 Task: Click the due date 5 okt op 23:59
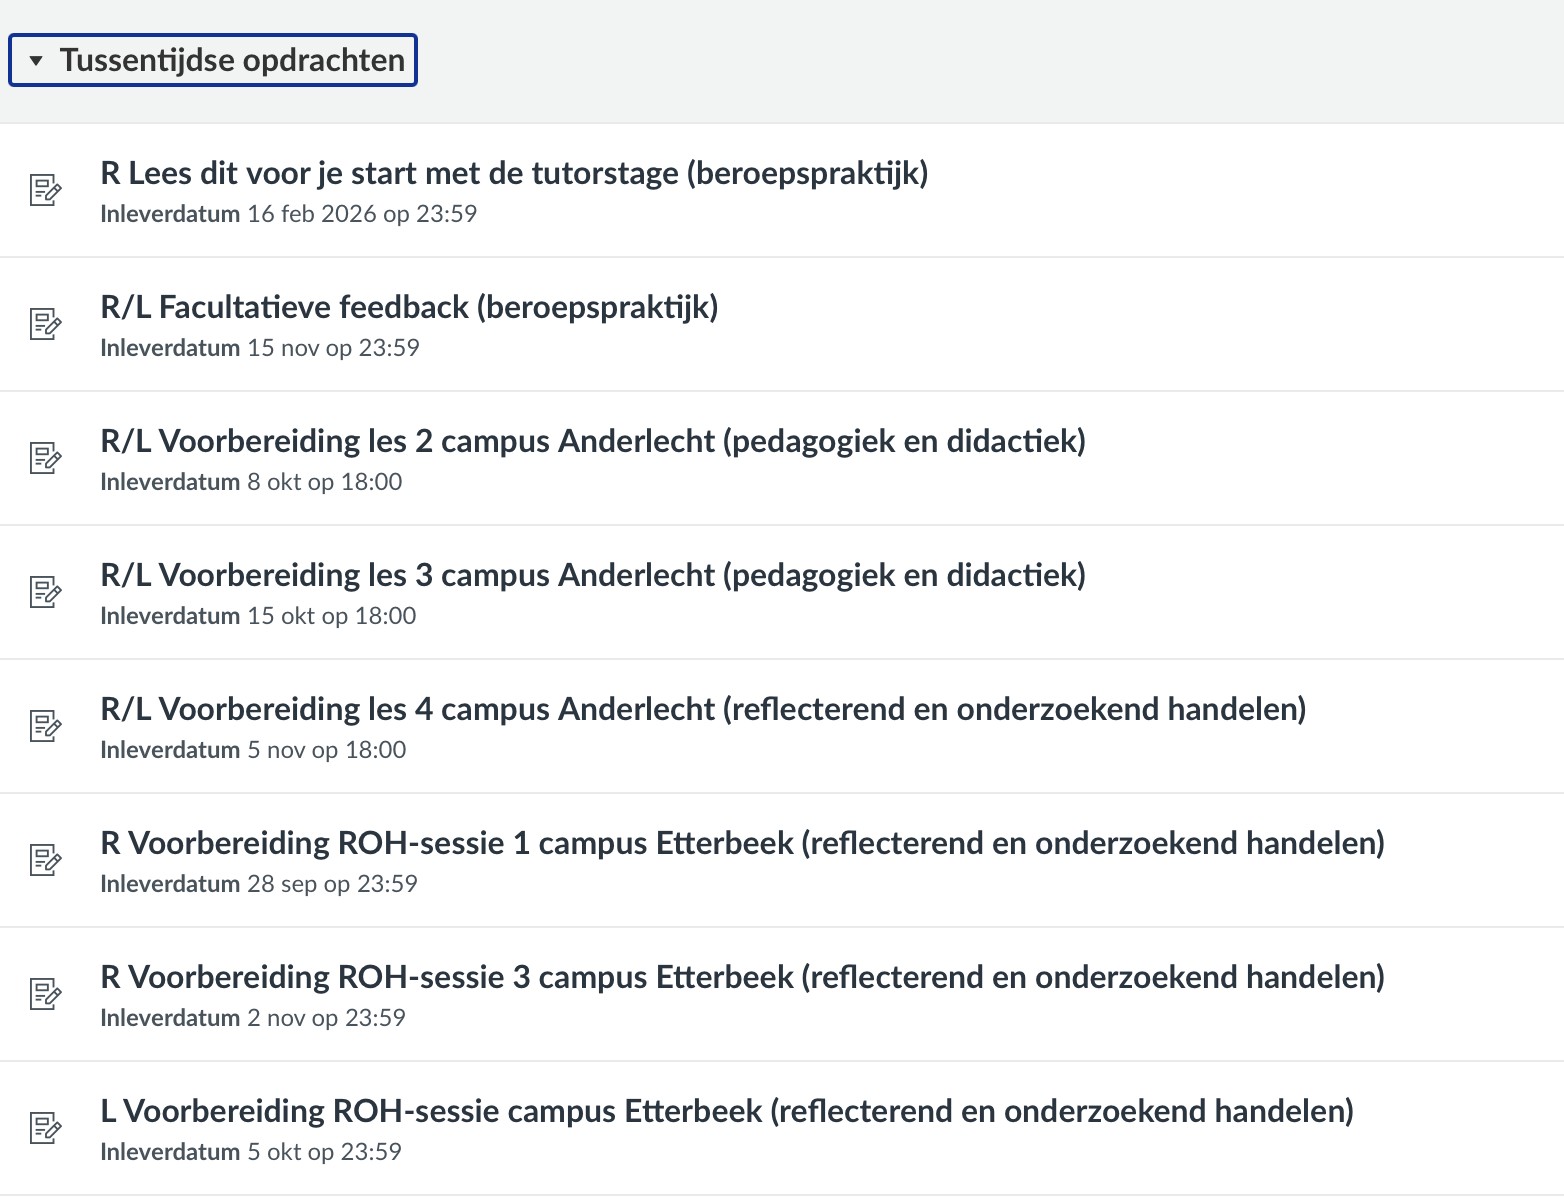324,1152
